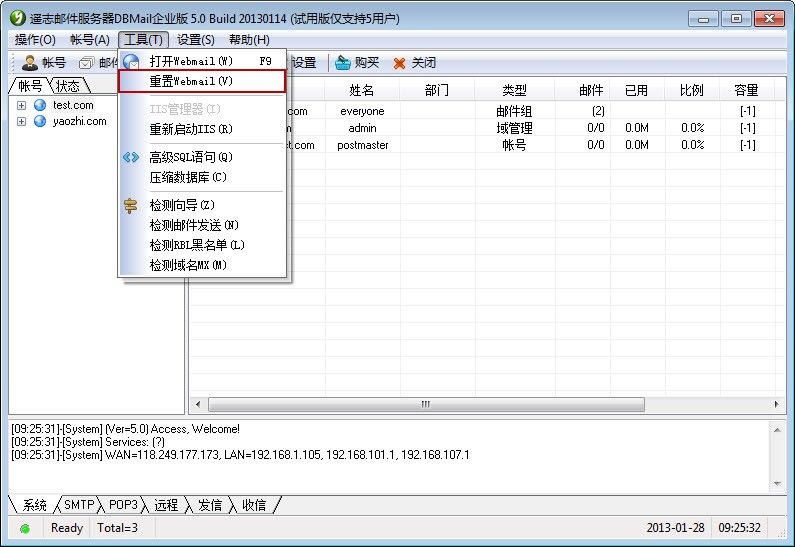
Task: Click the 部门 column header
Action: 437,91
